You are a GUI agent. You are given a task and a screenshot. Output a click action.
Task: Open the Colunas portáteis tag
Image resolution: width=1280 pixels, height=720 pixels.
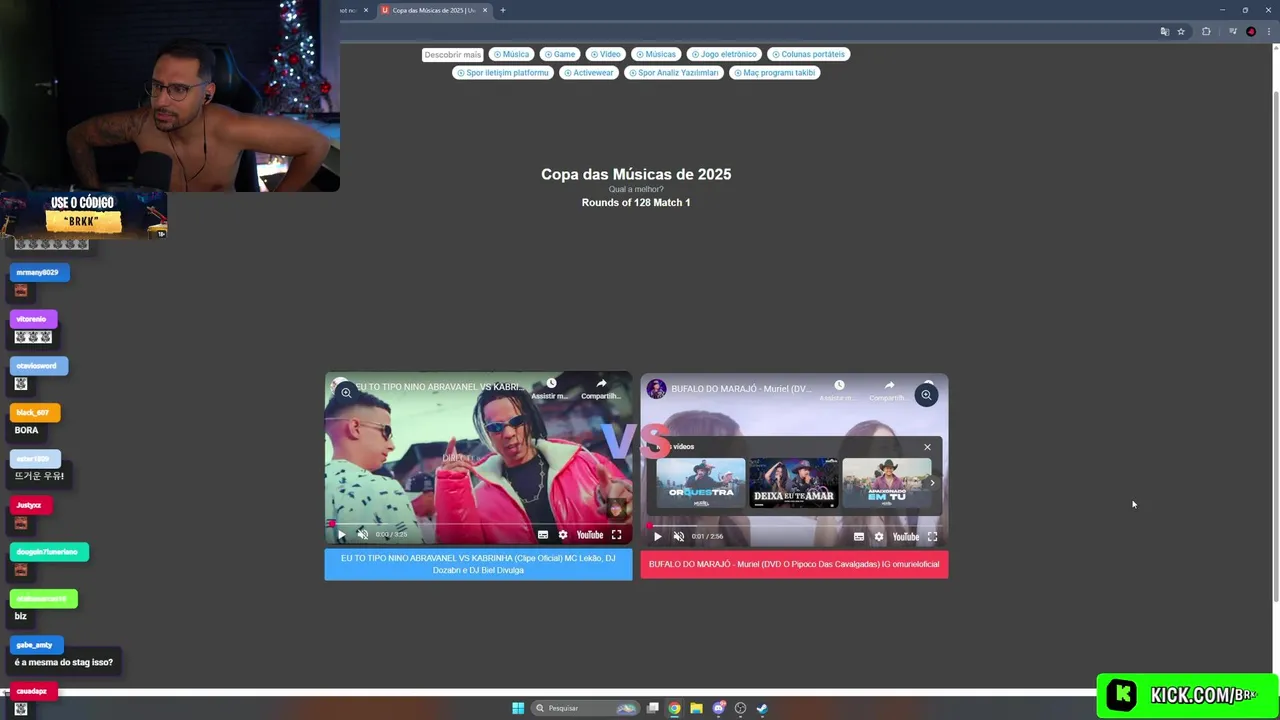pyautogui.click(x=808, y=54)
